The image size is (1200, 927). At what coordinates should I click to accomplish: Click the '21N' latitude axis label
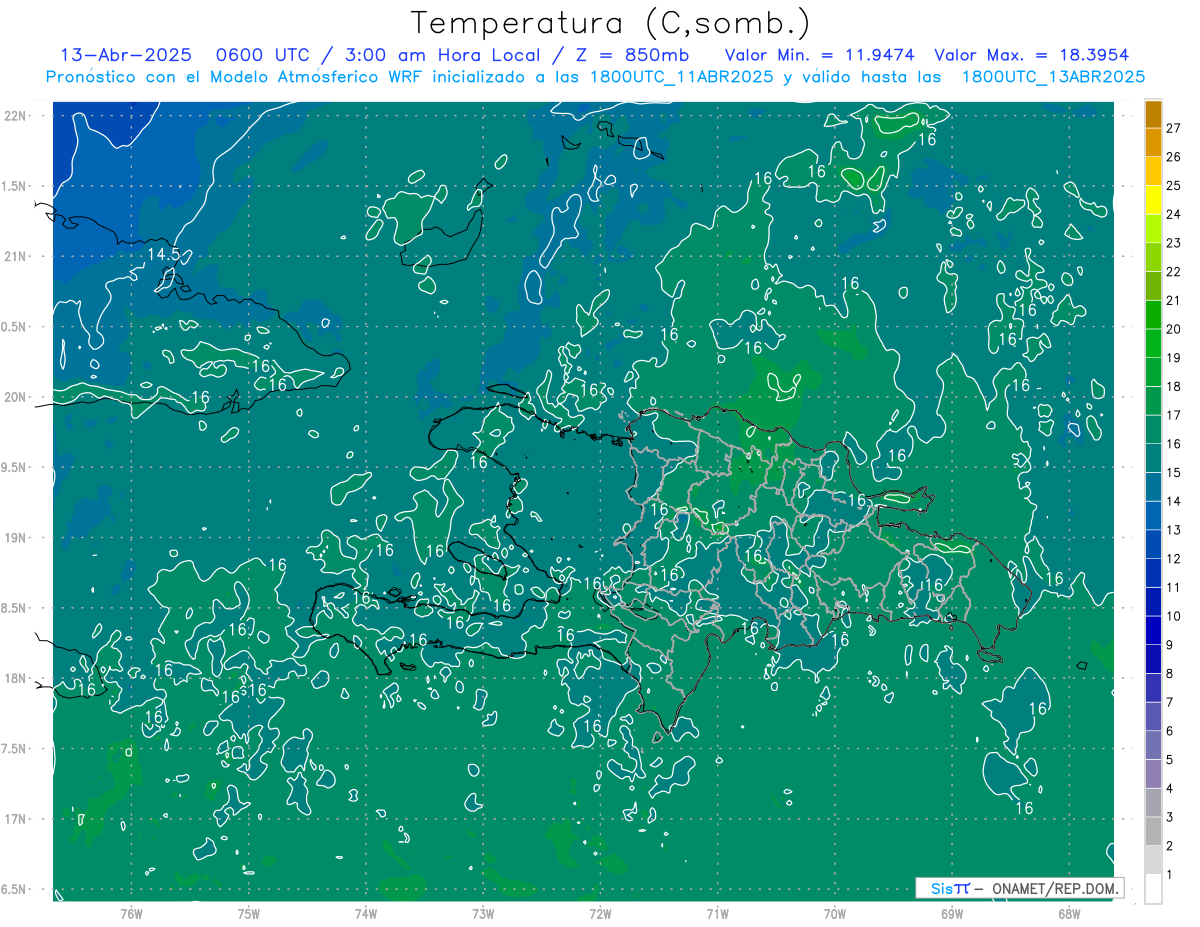[16, 256]
